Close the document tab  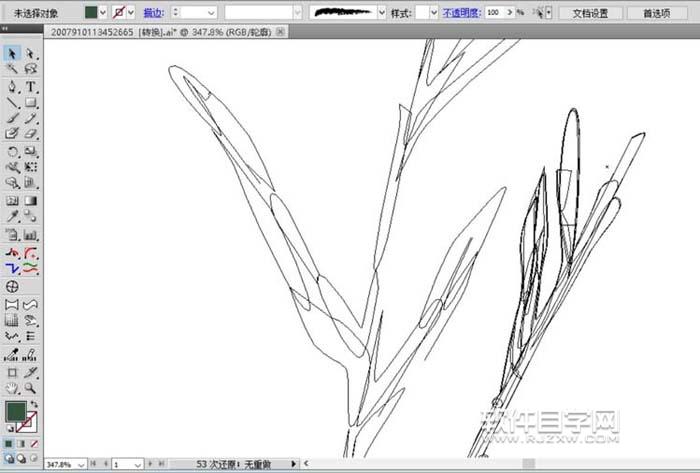coord(281,32)
